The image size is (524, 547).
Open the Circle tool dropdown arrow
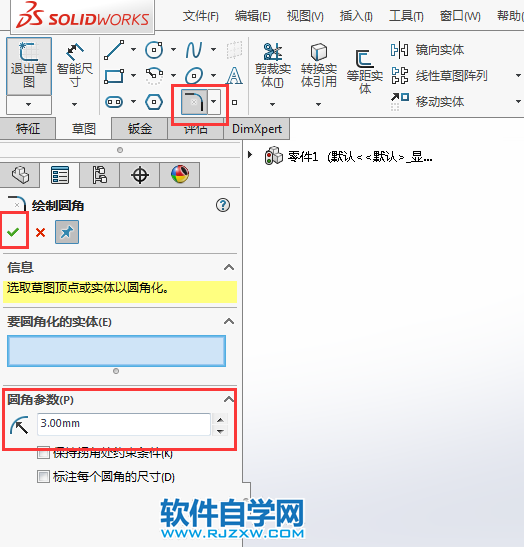click(173, 50)
